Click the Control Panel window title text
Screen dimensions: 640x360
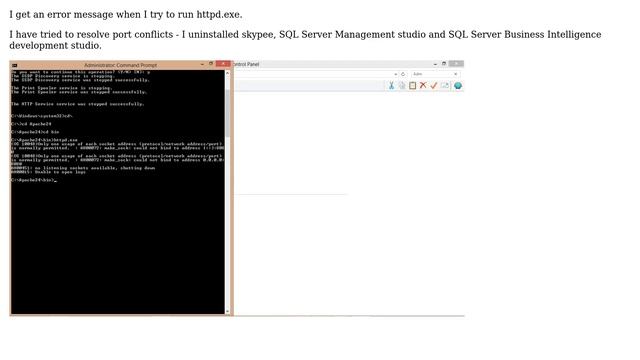click(246, 64)
